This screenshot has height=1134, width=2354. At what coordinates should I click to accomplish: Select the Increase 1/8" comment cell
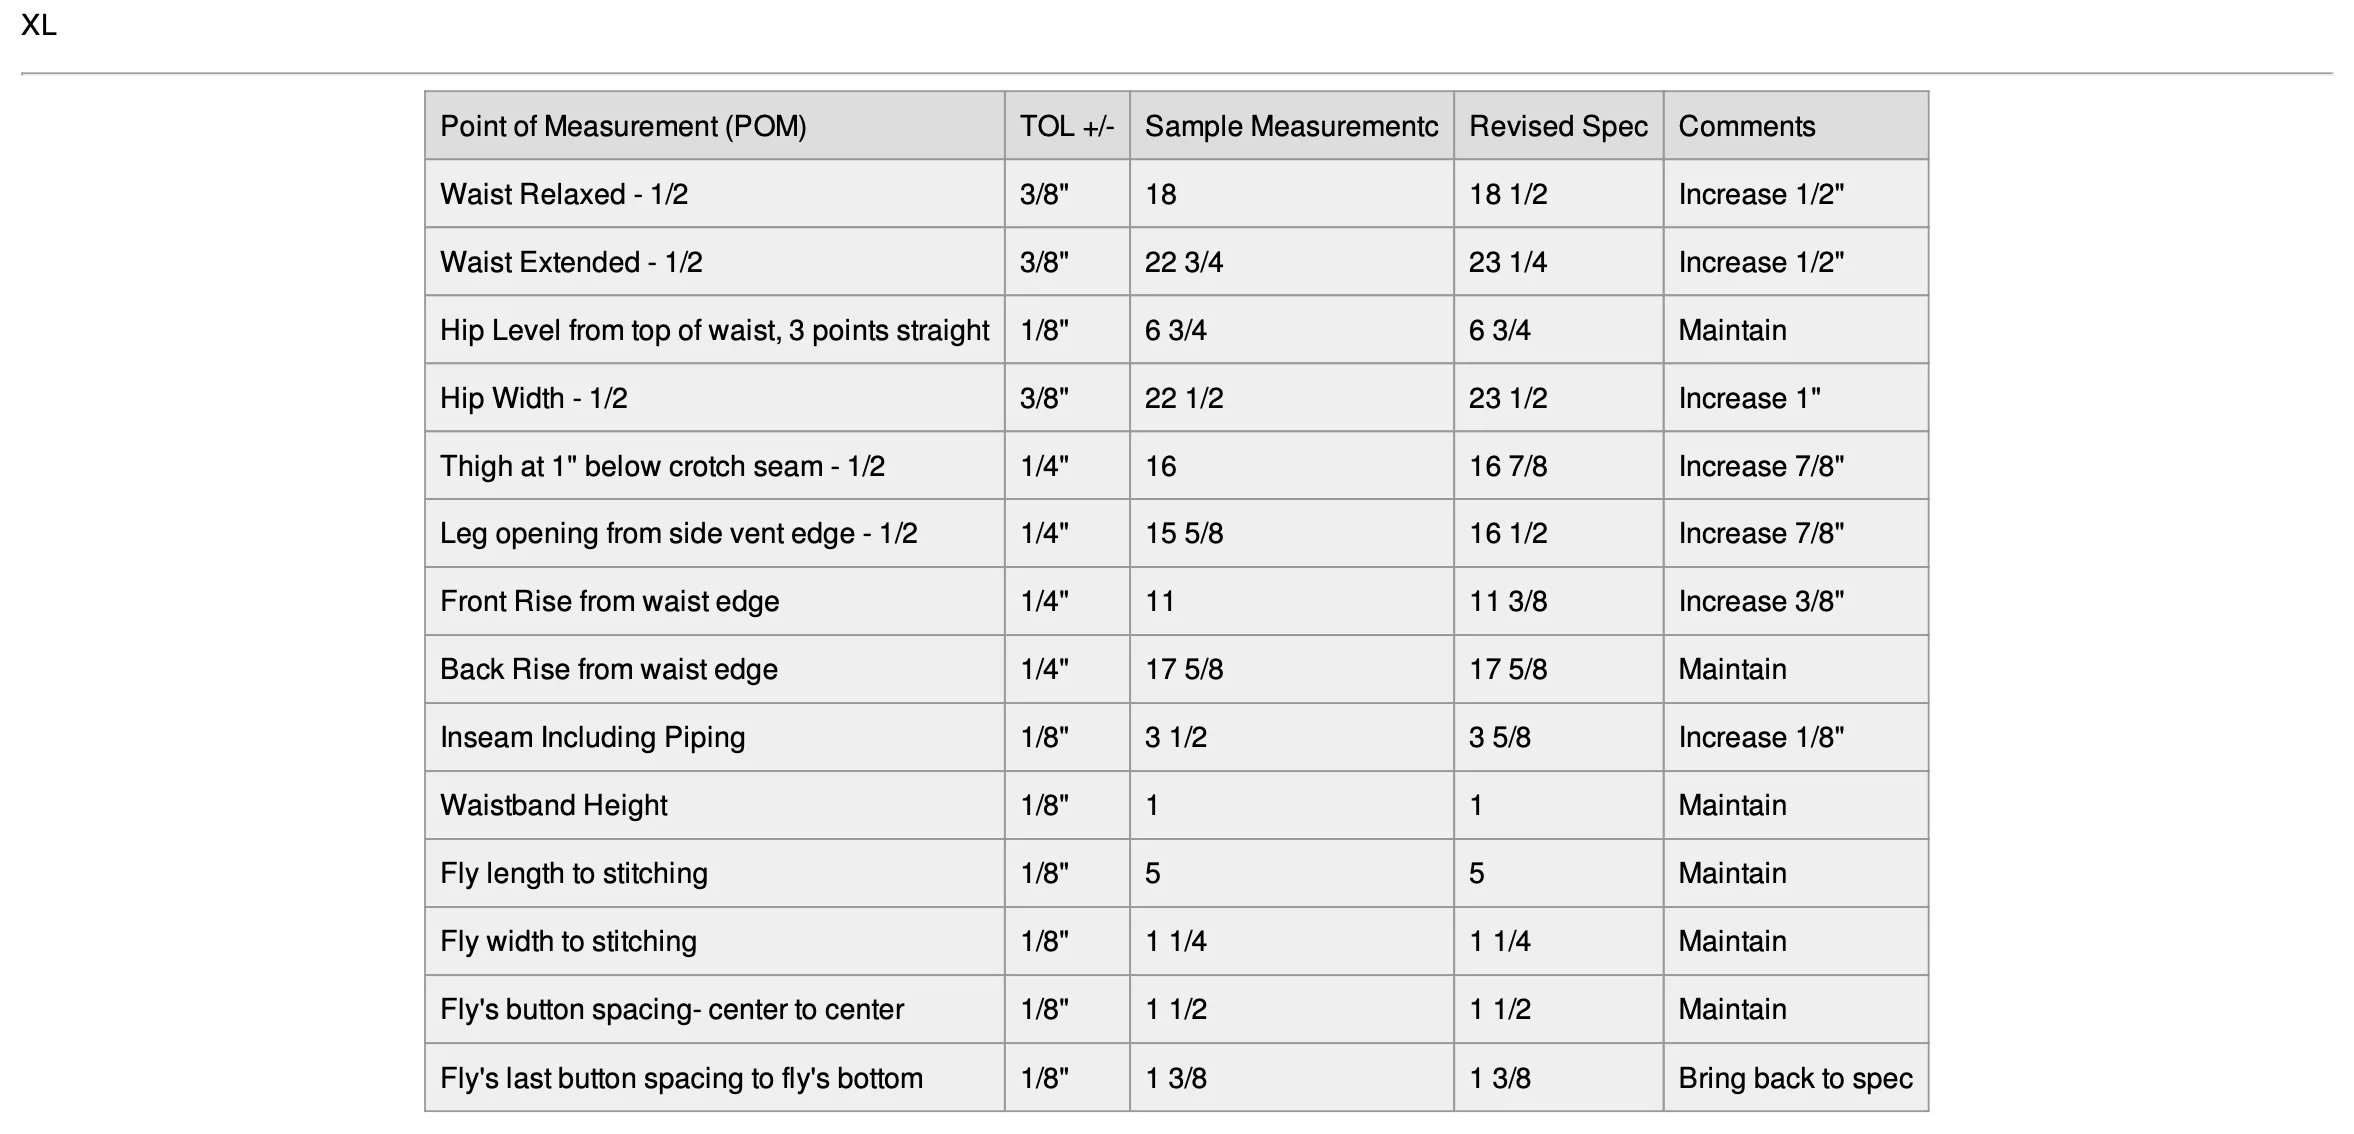1796,737
